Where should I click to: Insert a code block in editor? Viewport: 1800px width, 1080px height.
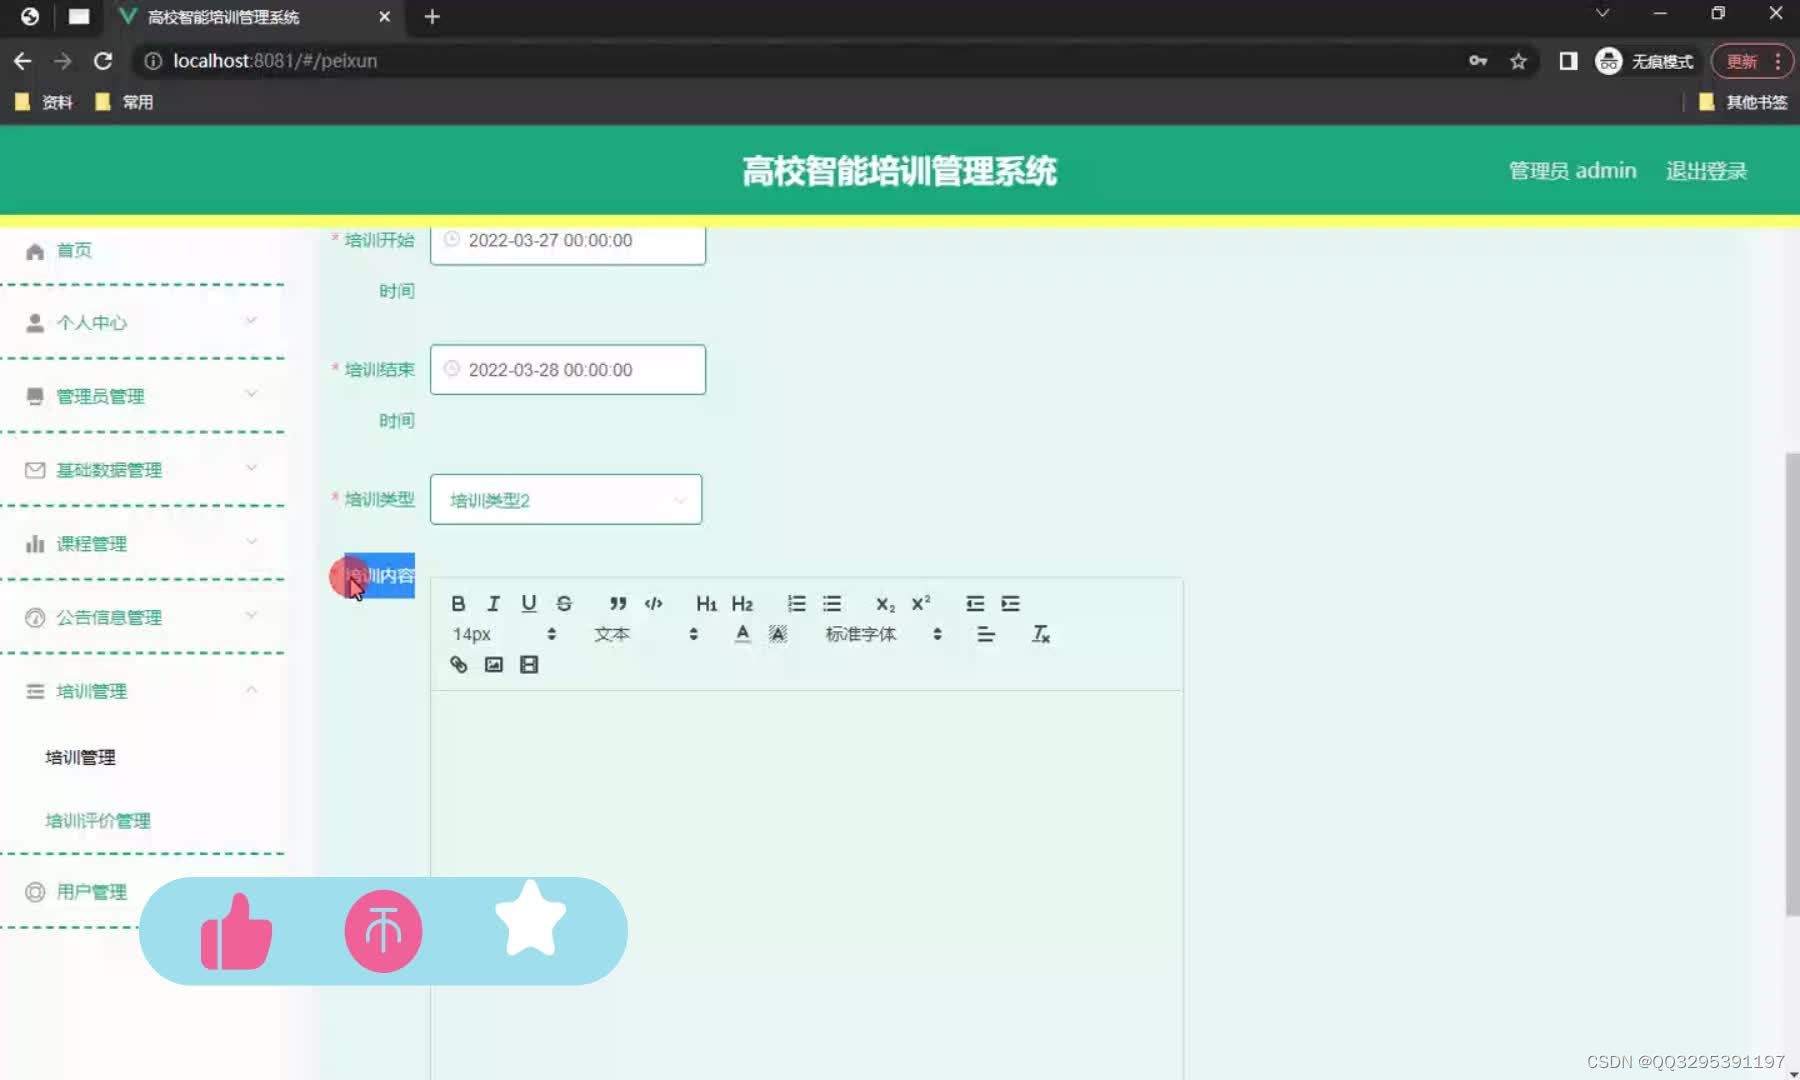654,603
